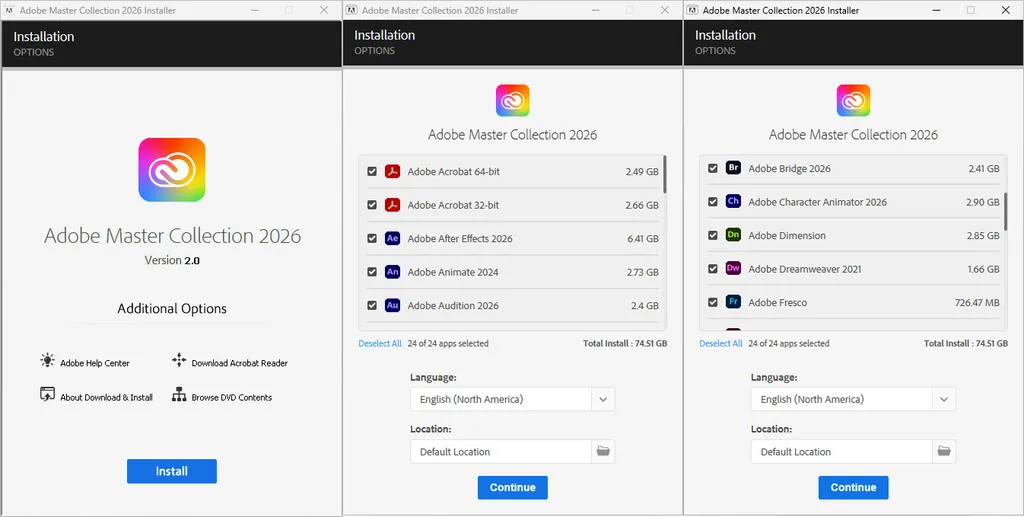Screen dimensions: 1024x517
Task: Click 24 of 24 apps selected in right window
Action: [789, 343]
